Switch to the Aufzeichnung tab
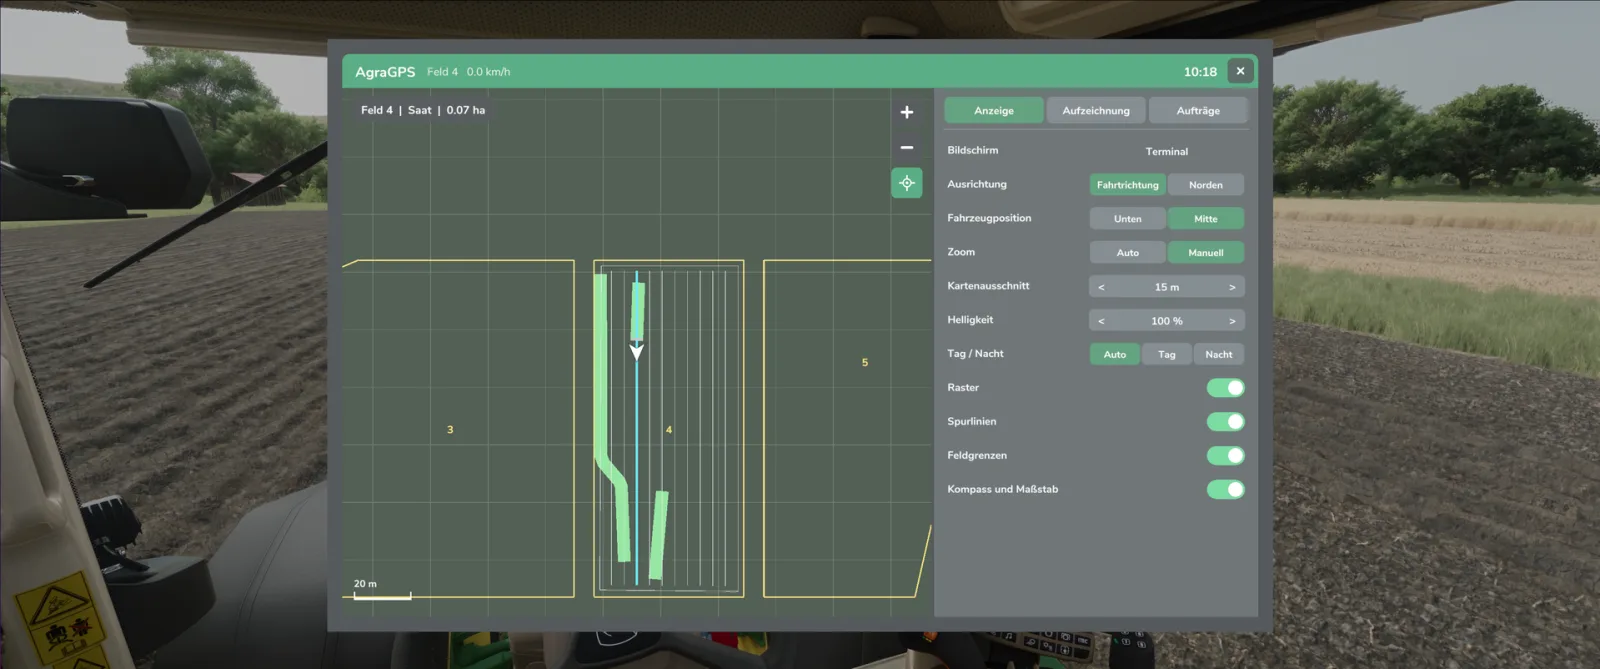 1096,111
